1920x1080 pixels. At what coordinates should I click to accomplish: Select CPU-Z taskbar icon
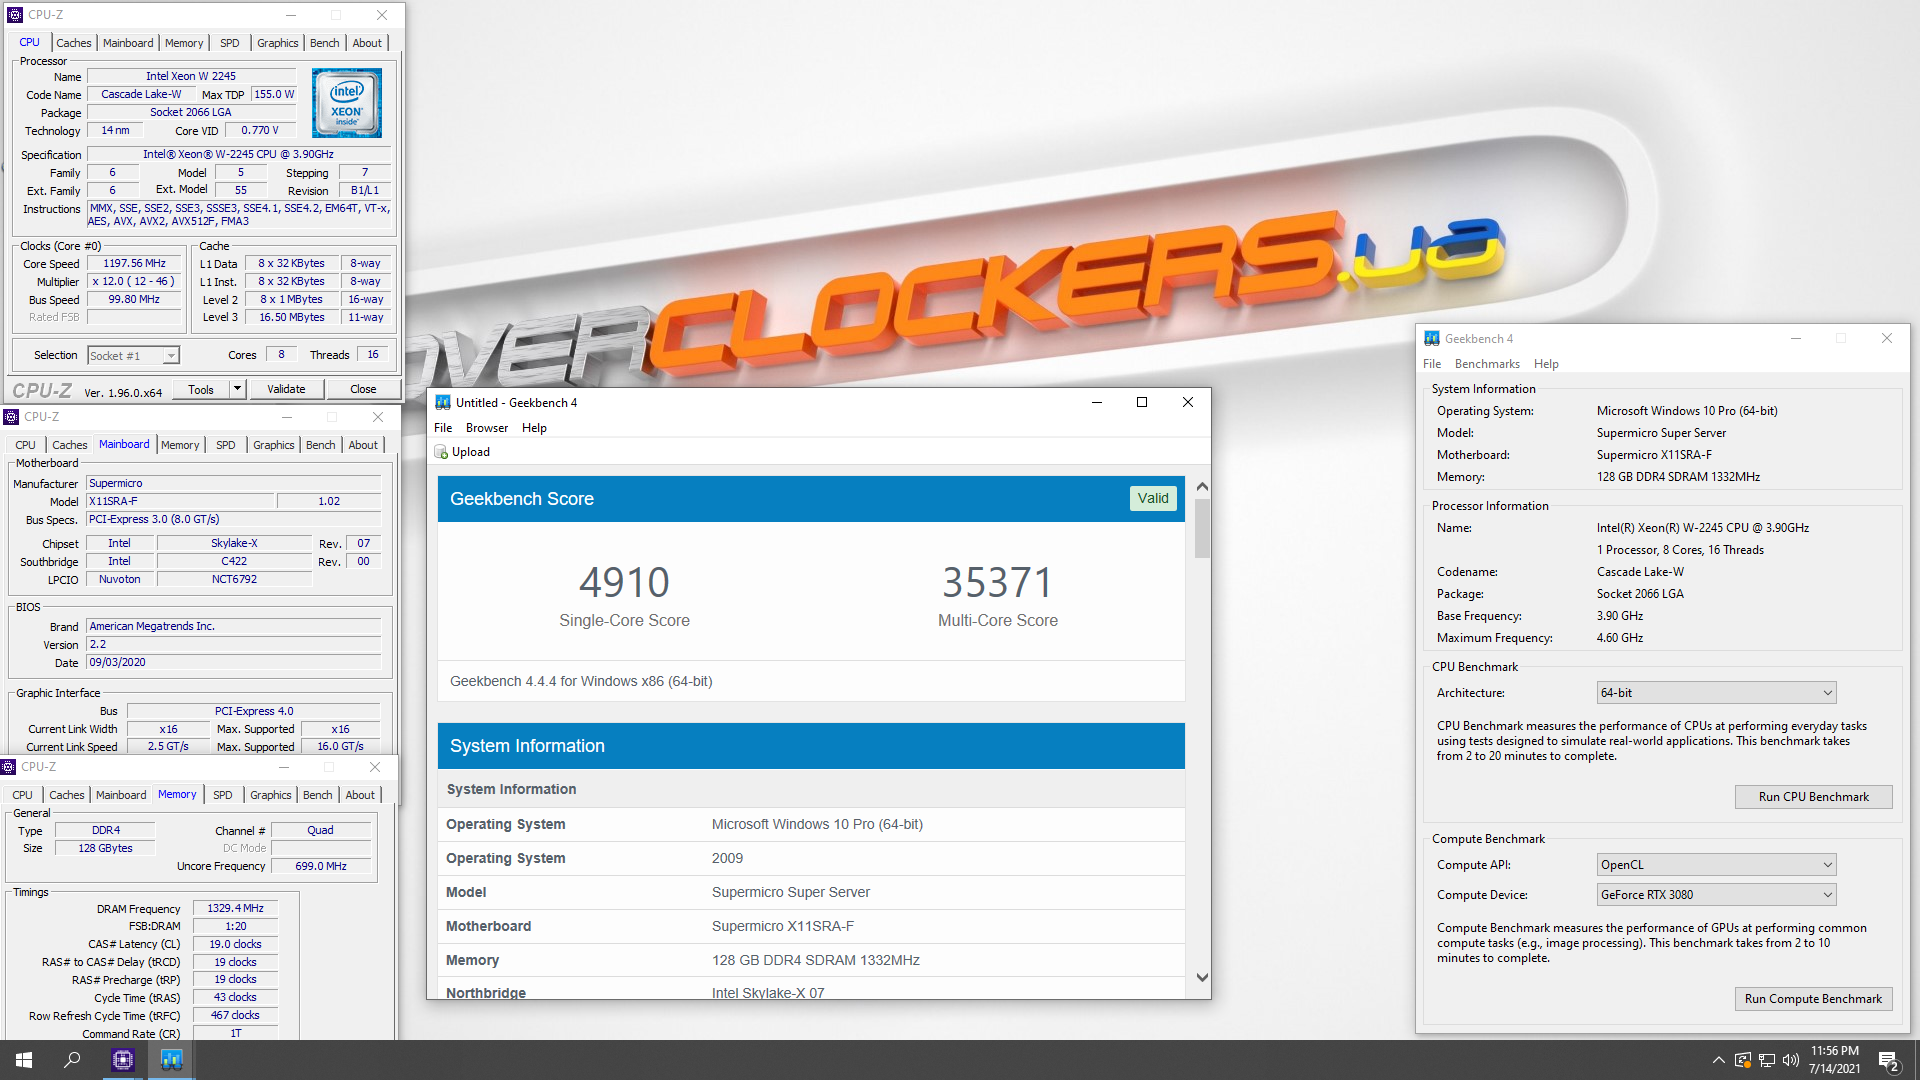pos(123,1060)
